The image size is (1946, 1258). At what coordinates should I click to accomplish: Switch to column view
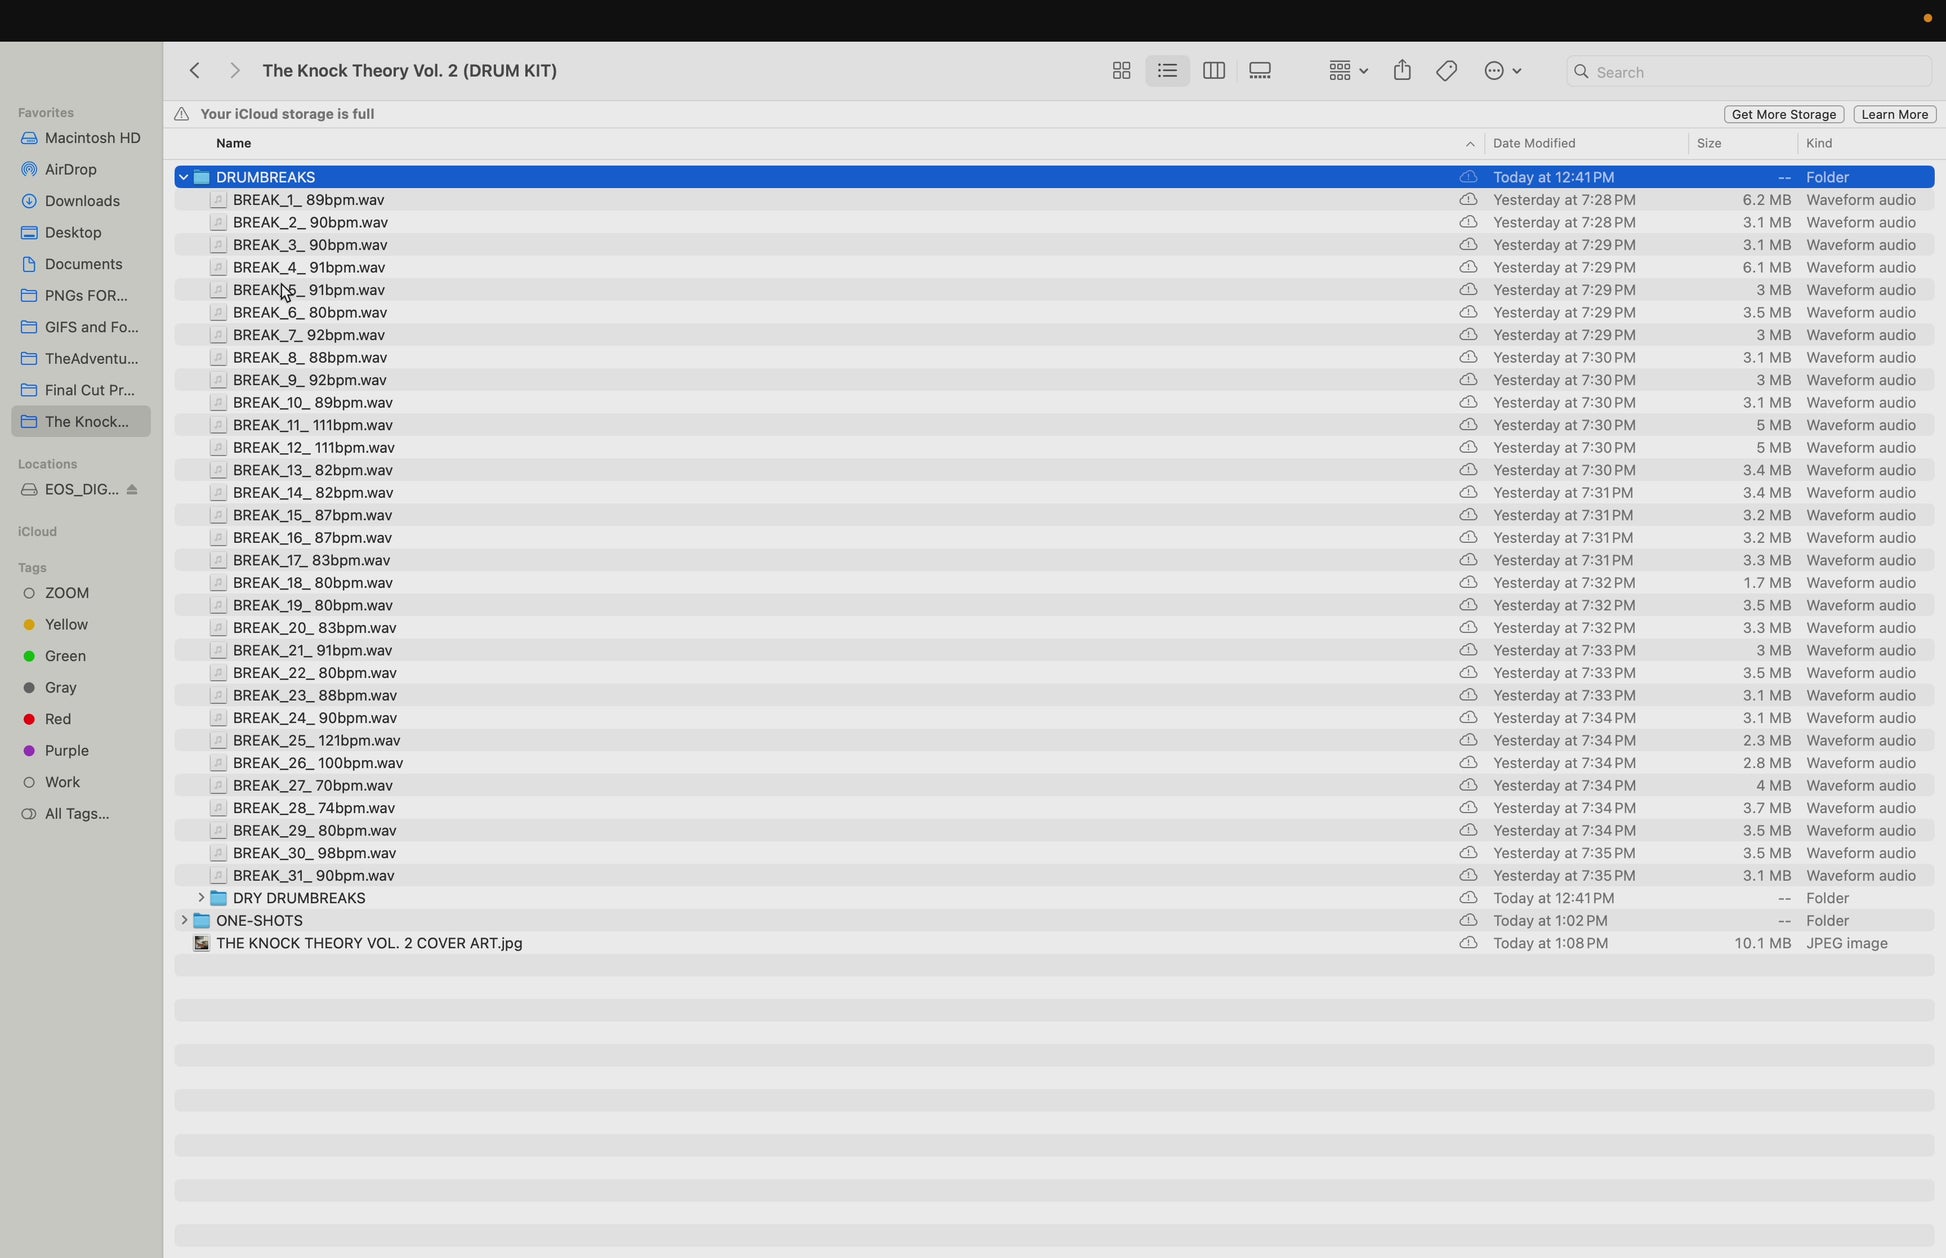tap(1213, 71)
